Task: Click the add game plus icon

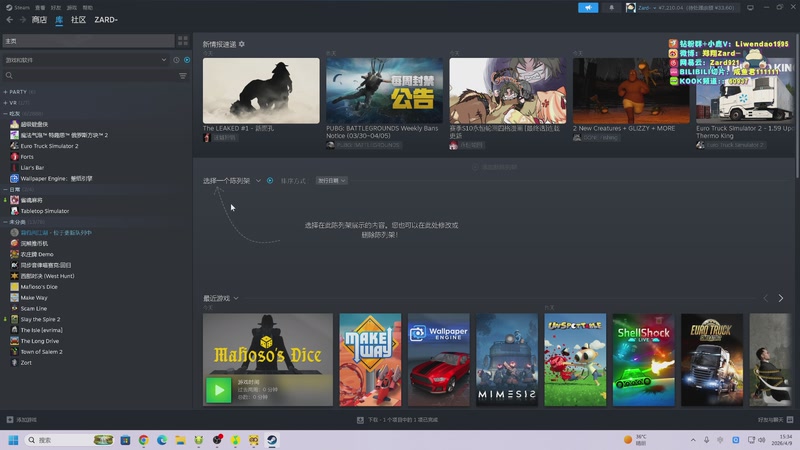Action: click(10, 420)
